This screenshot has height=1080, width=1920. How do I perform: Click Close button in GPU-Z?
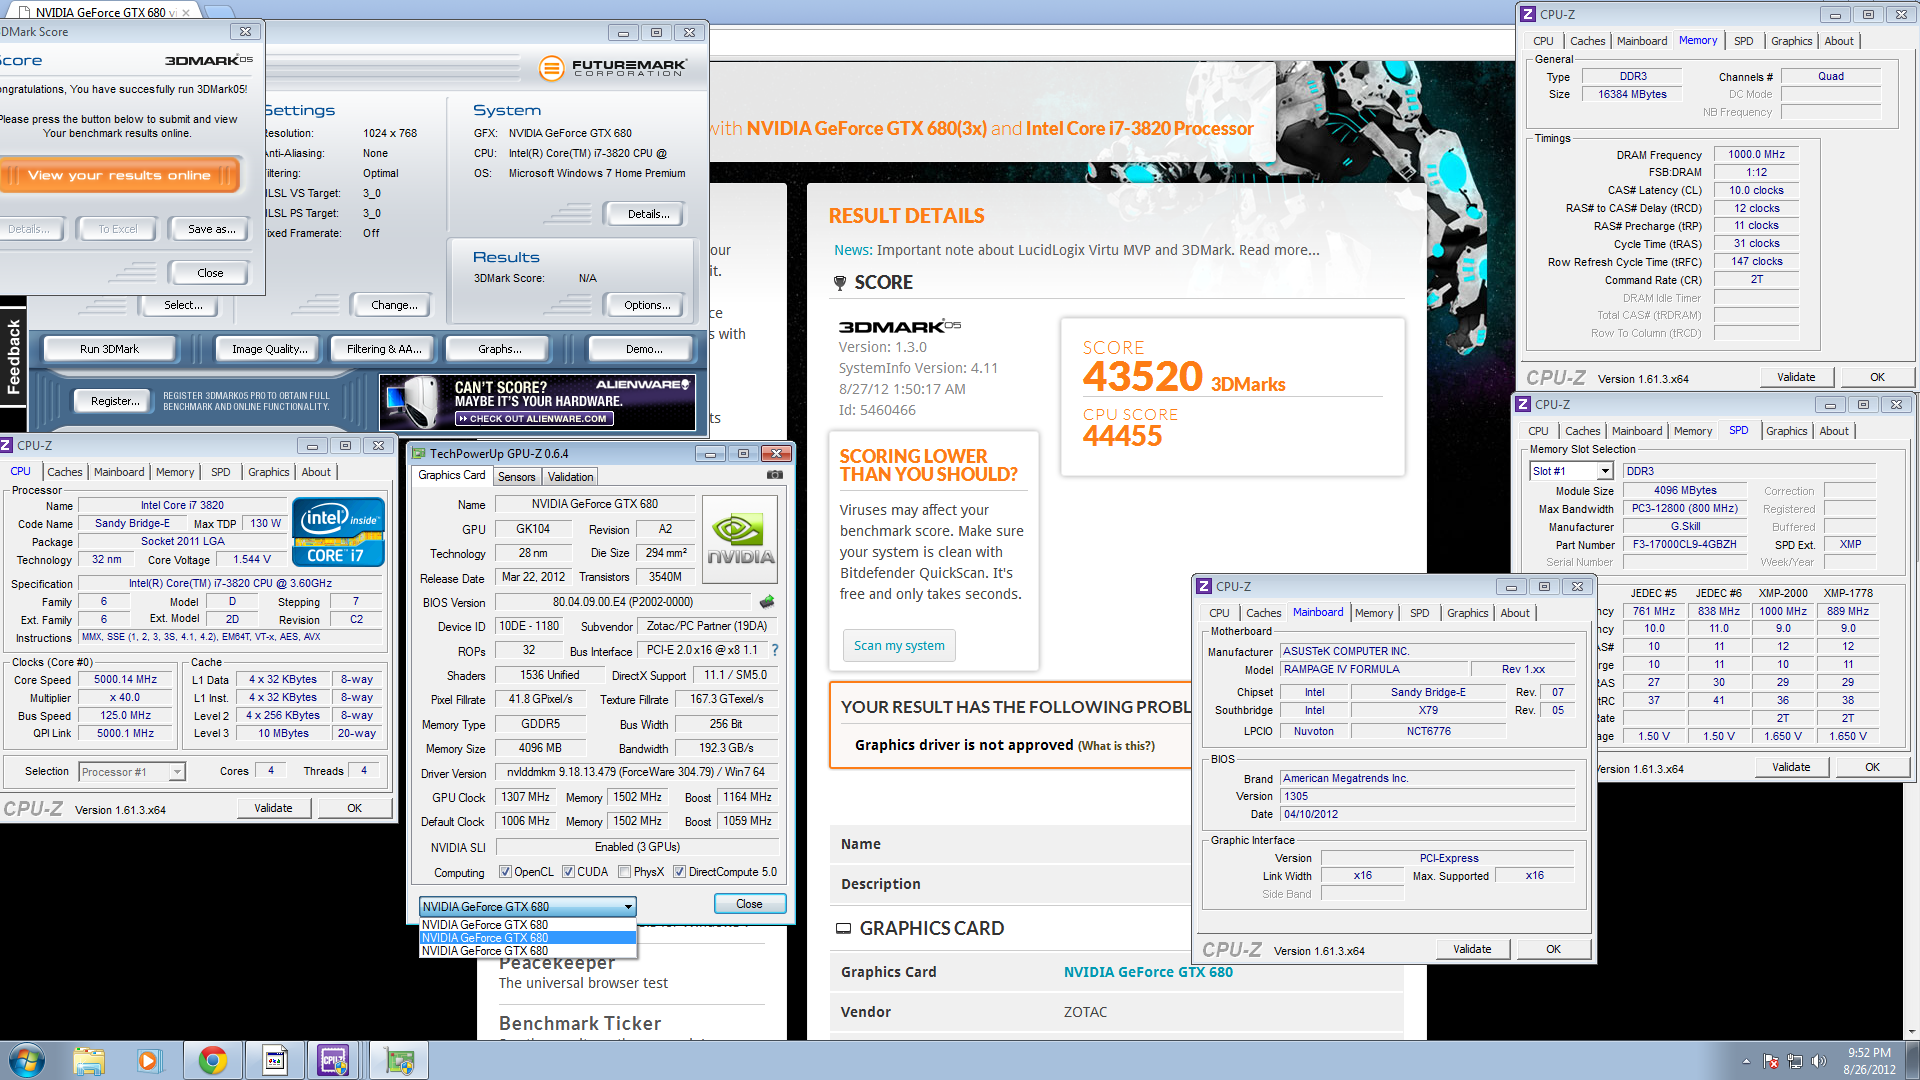tap(749, 904)
